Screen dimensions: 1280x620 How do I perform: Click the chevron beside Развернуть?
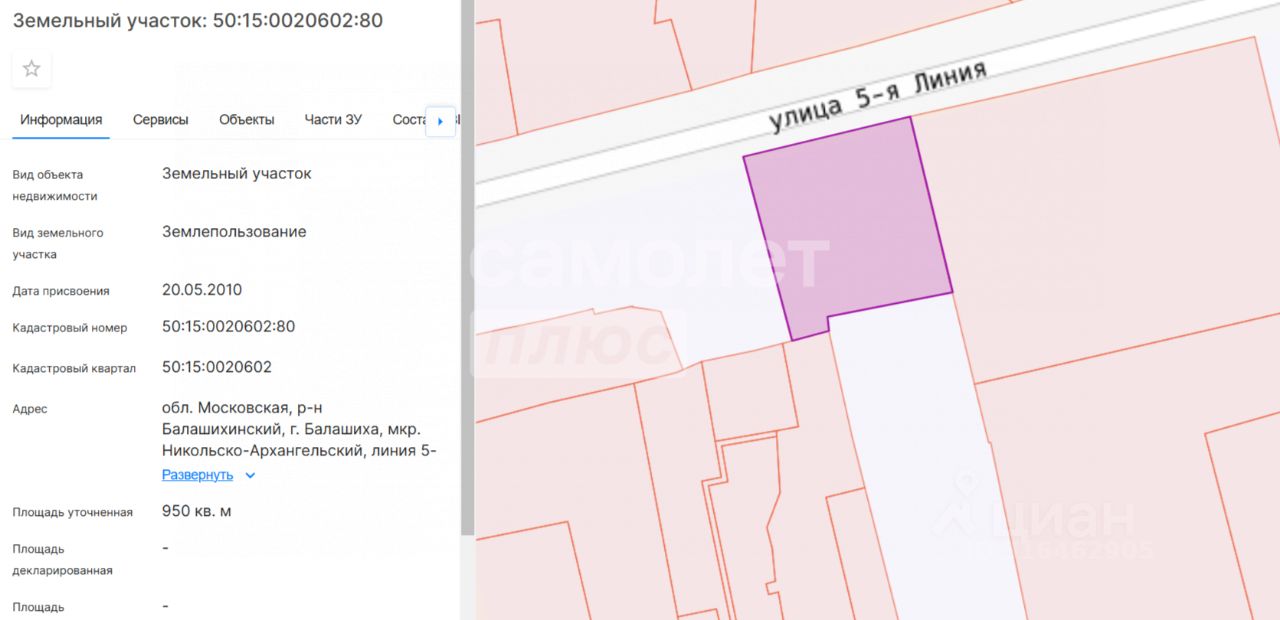pos(250,476)
